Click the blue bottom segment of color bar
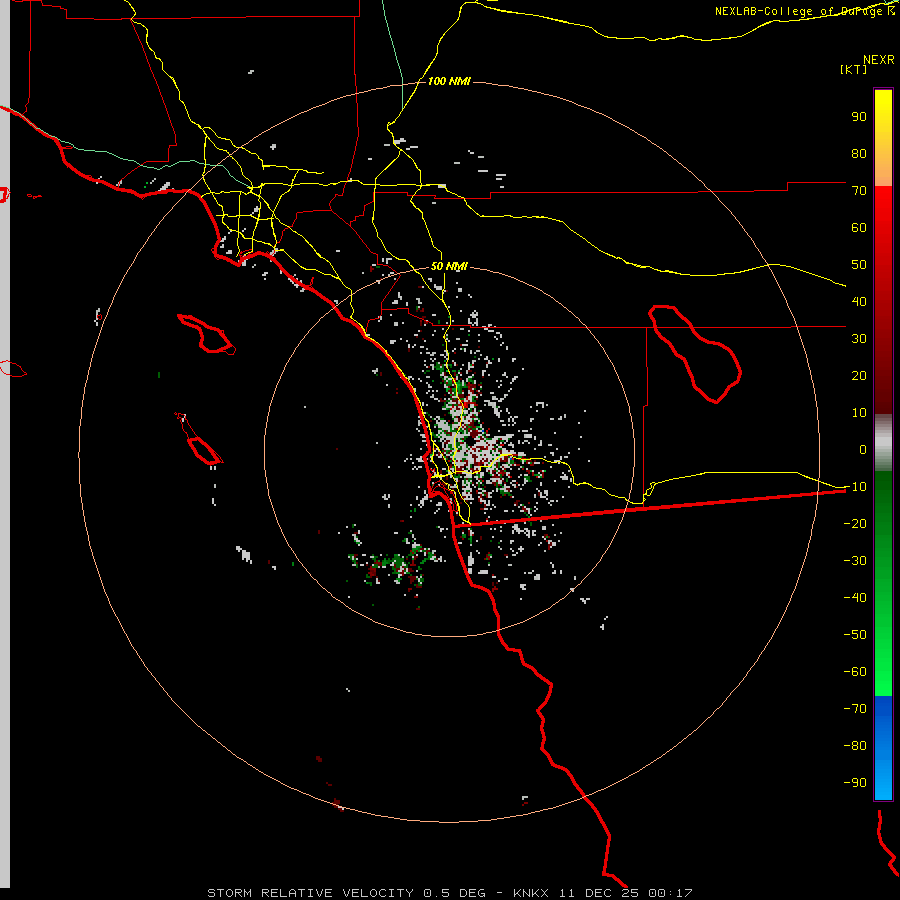This screenshot has width=900, height=900. coord(883,748)
